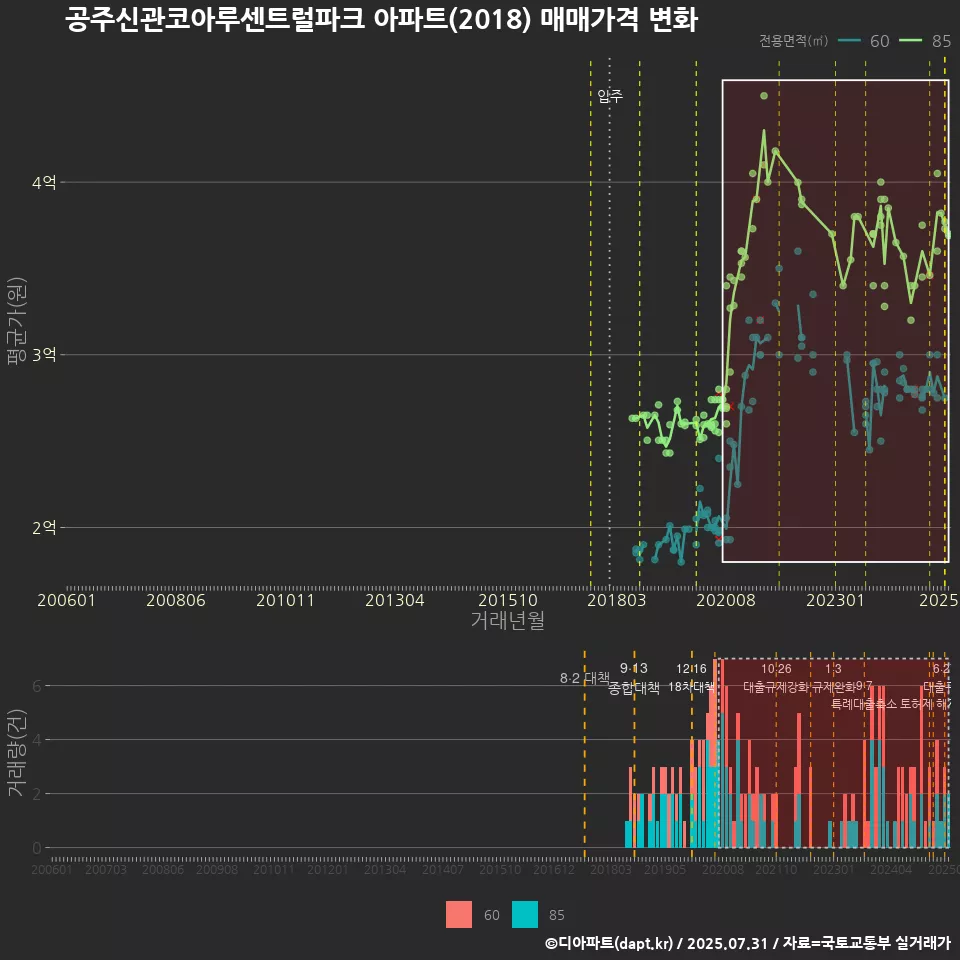Select the vertical axis title 평균가(원)
The image size is (960, 960).
[x=17, y=321]
